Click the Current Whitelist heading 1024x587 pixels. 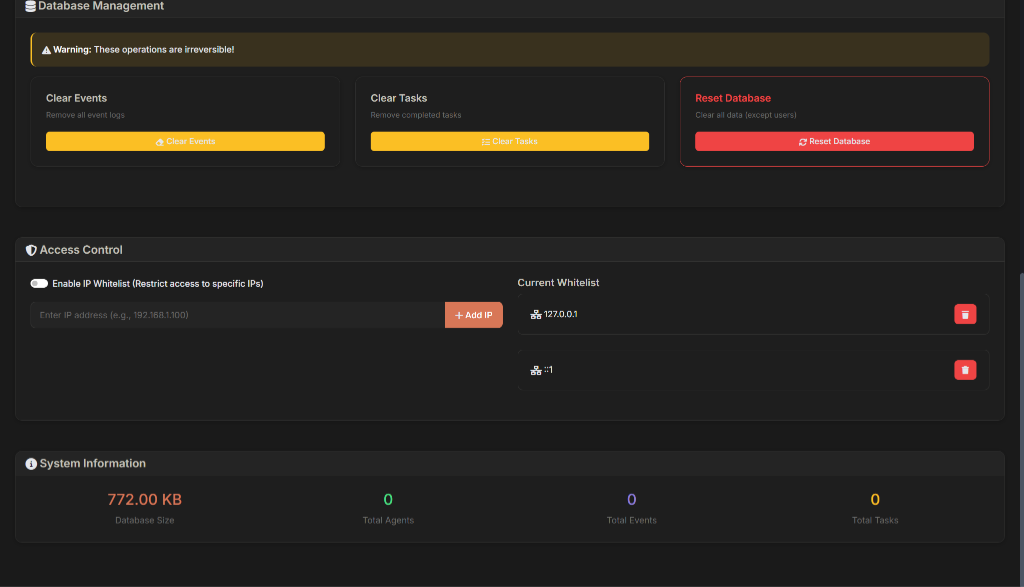558,283
